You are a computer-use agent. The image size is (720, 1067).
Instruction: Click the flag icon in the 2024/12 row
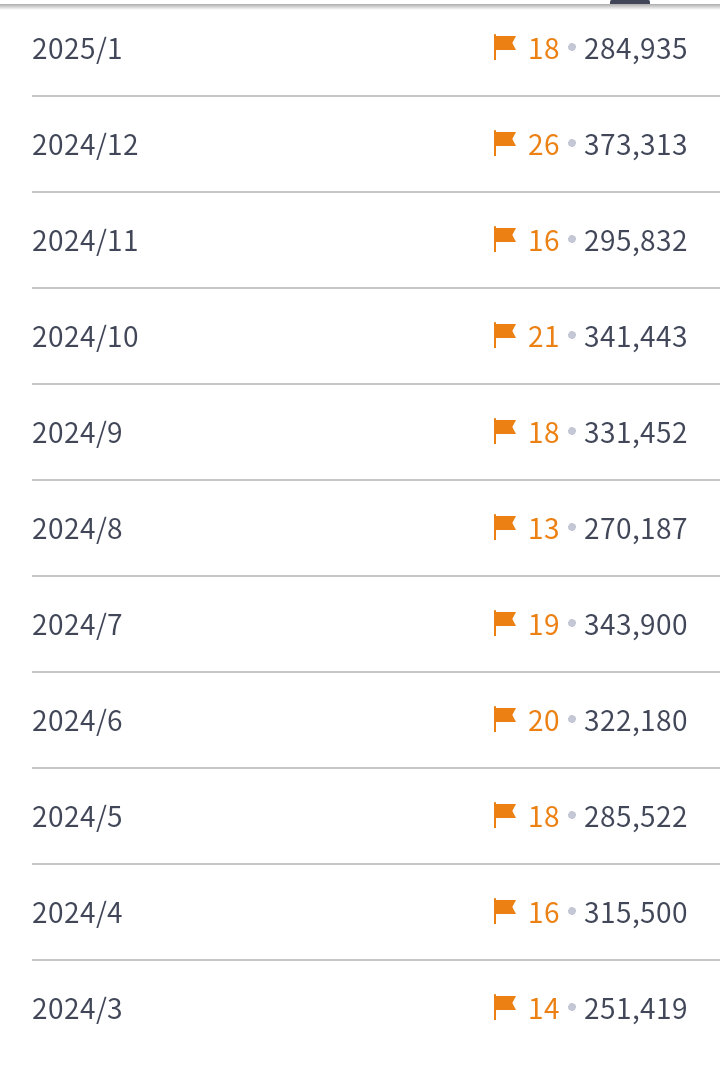pos(504,144)
